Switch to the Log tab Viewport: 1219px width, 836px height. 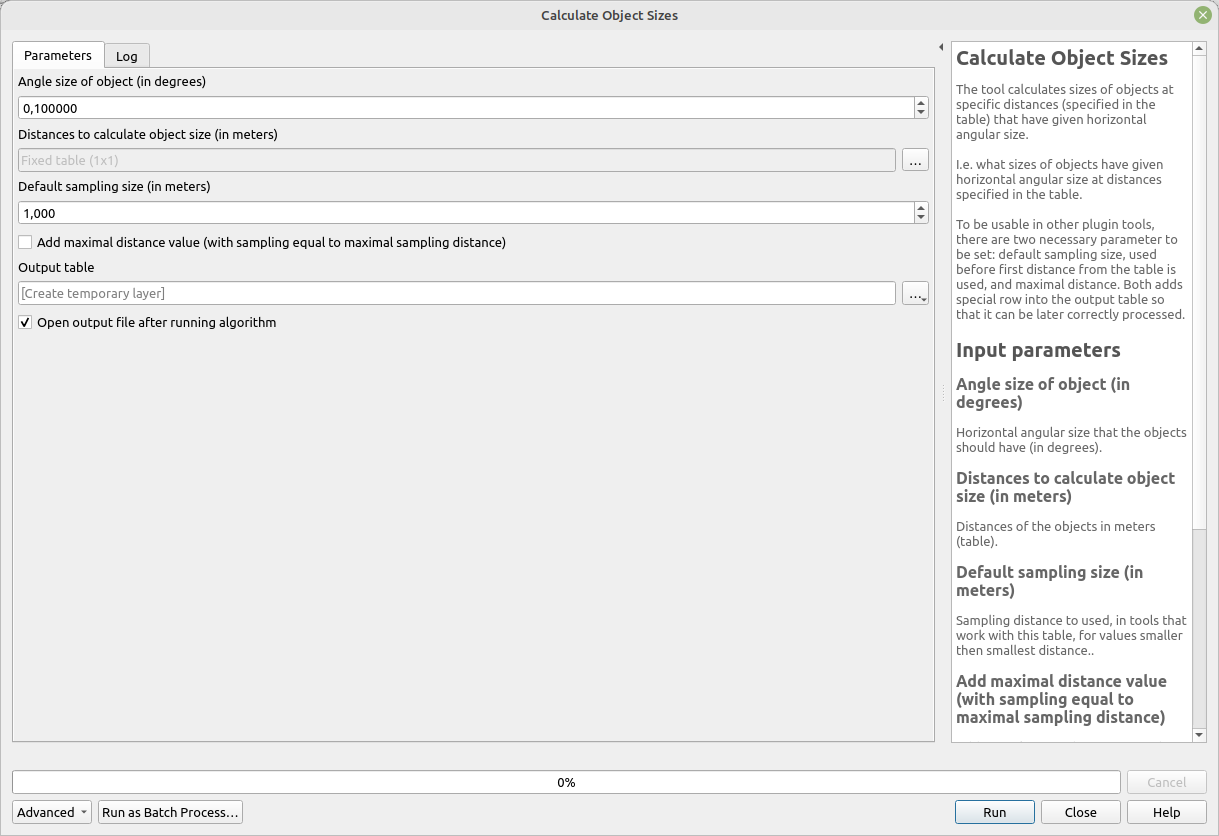click(126, 55)
